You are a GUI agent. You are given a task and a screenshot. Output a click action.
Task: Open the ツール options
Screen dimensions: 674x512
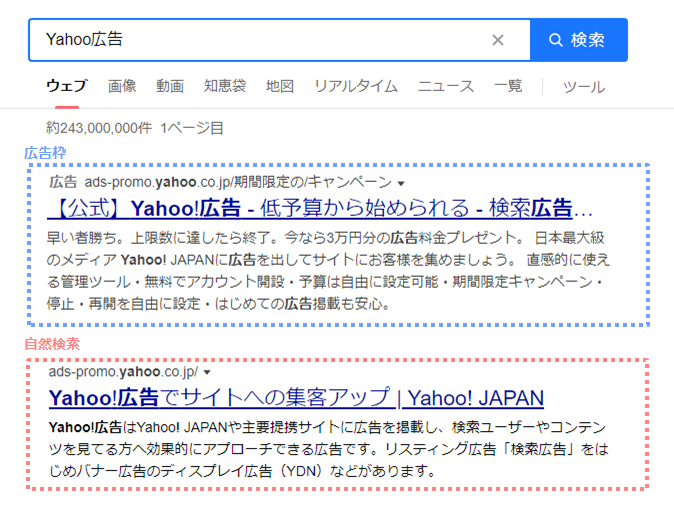tap(584, 87)
